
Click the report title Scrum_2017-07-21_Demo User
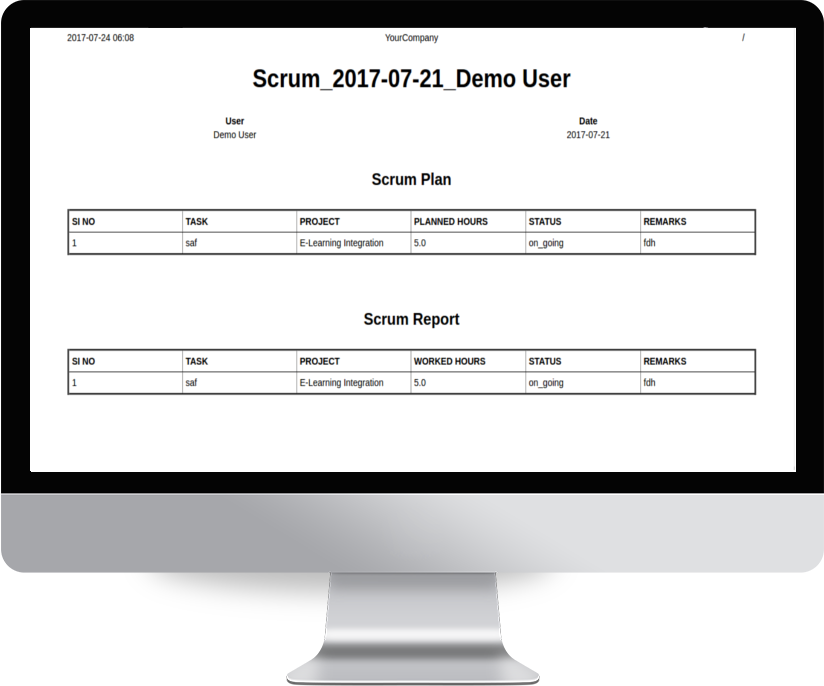coord(411,79)
